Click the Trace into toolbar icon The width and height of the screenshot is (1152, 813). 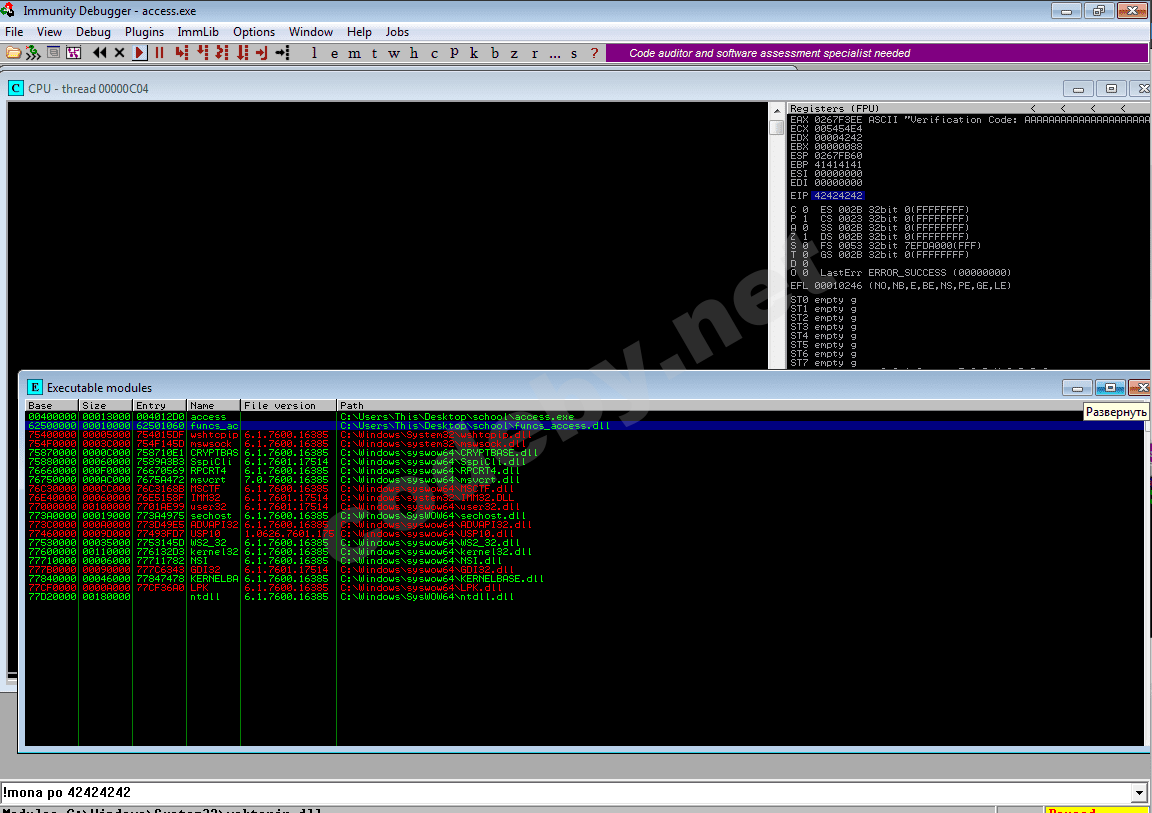[222, 53]
